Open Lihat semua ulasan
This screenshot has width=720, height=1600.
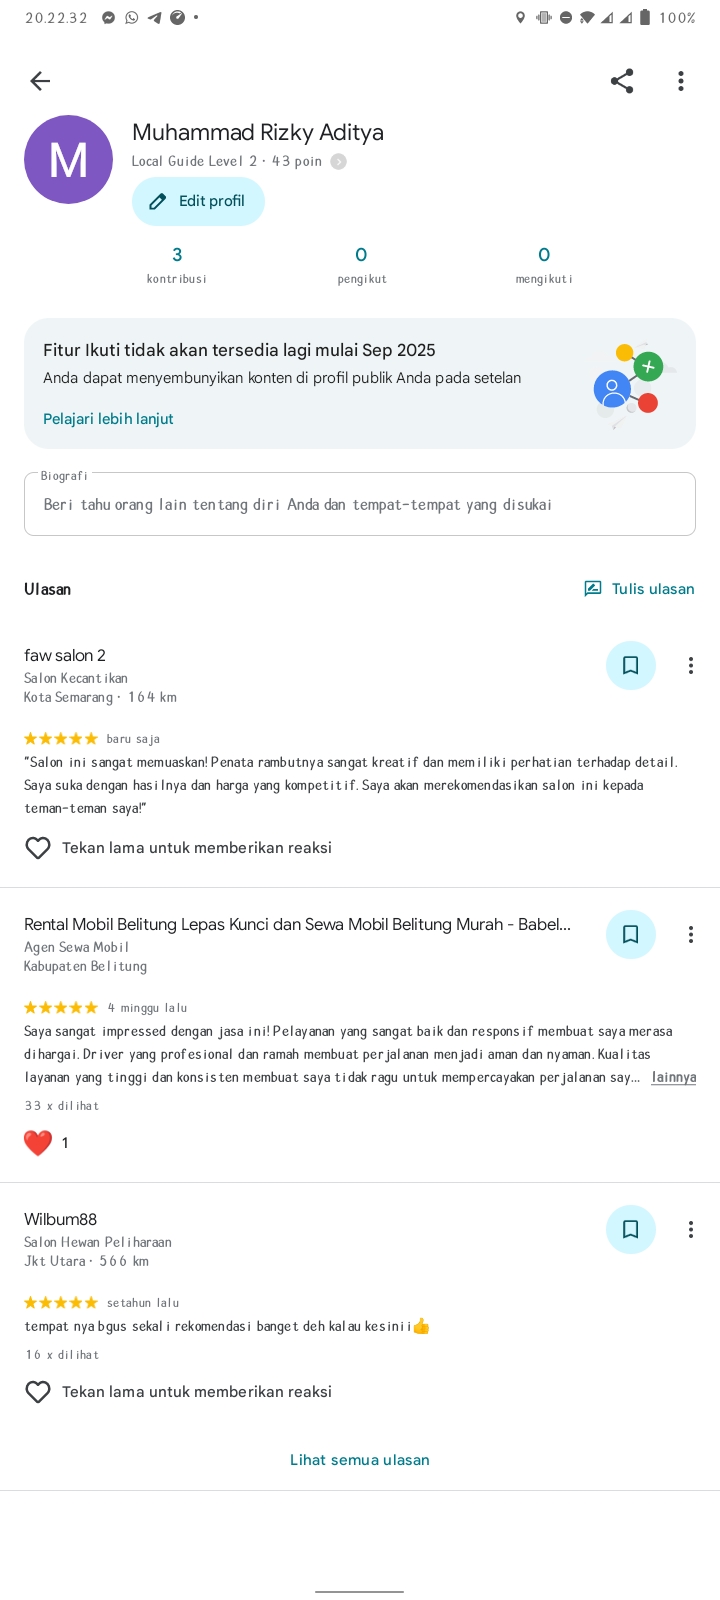(360, 1460)
